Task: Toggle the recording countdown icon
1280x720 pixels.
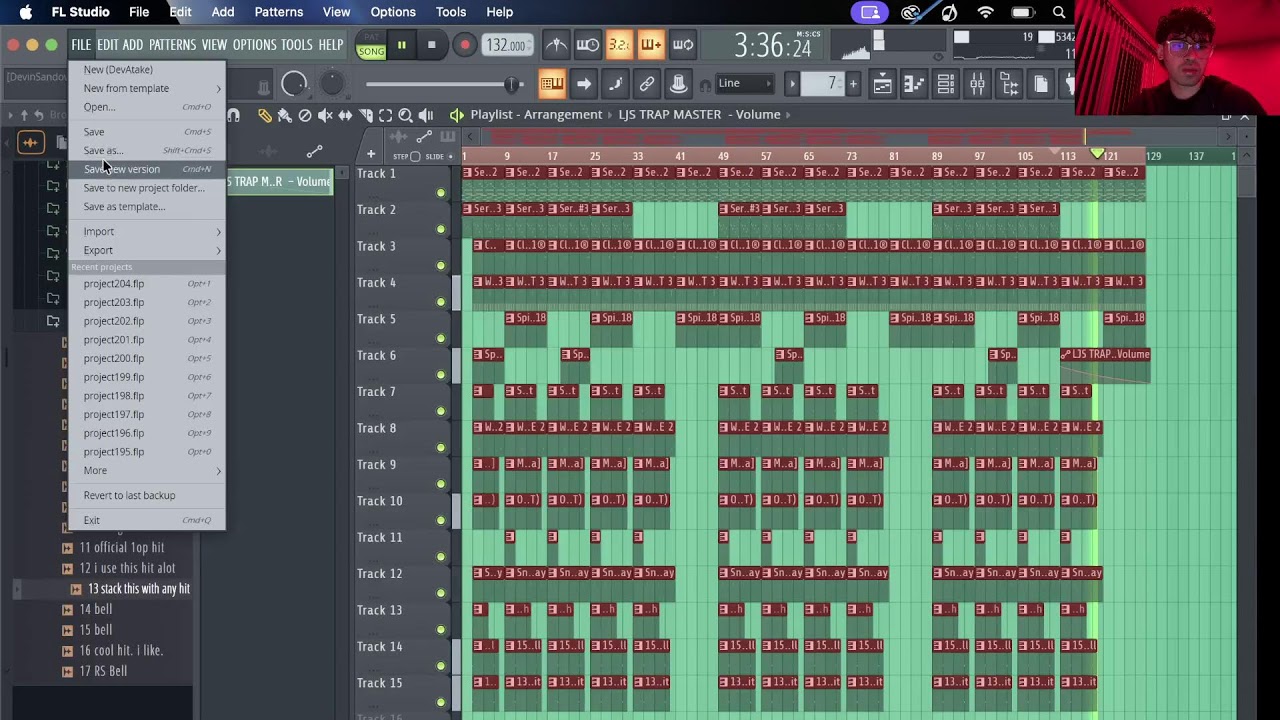Action: tap(619, 45)
